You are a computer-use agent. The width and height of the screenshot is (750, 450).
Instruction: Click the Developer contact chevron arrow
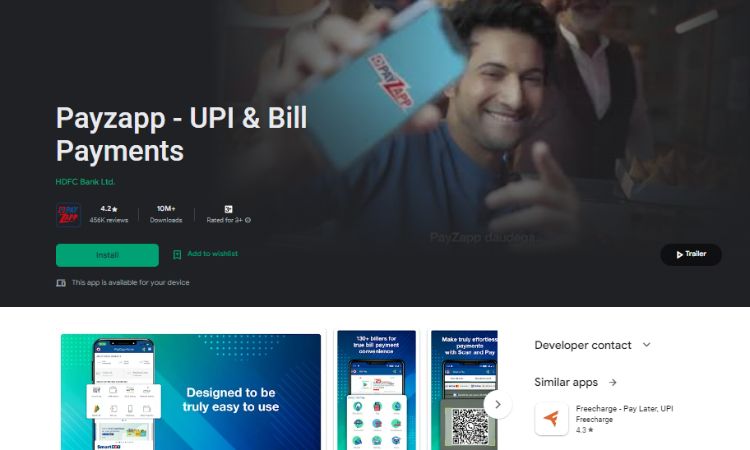coord(646,345)
